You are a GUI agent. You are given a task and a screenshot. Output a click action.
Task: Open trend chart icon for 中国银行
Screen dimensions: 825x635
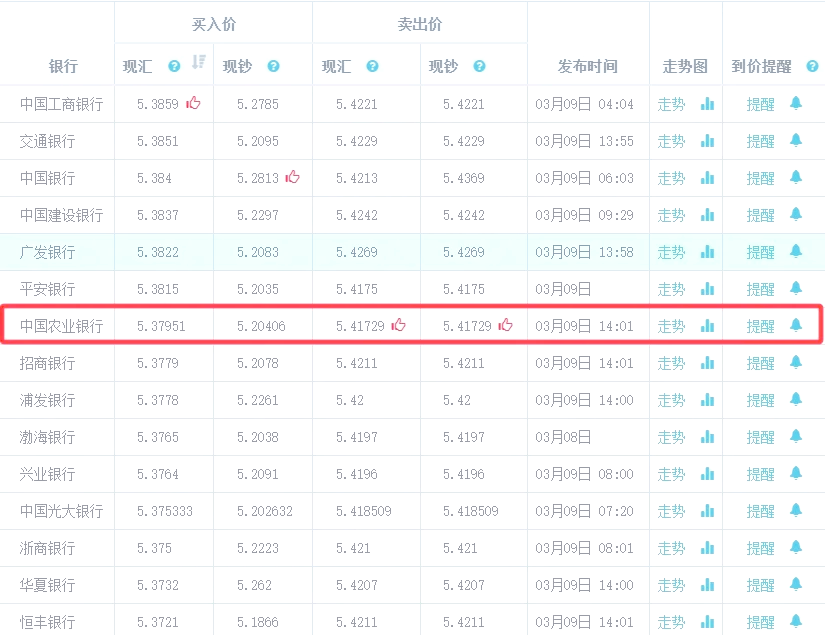708,178
